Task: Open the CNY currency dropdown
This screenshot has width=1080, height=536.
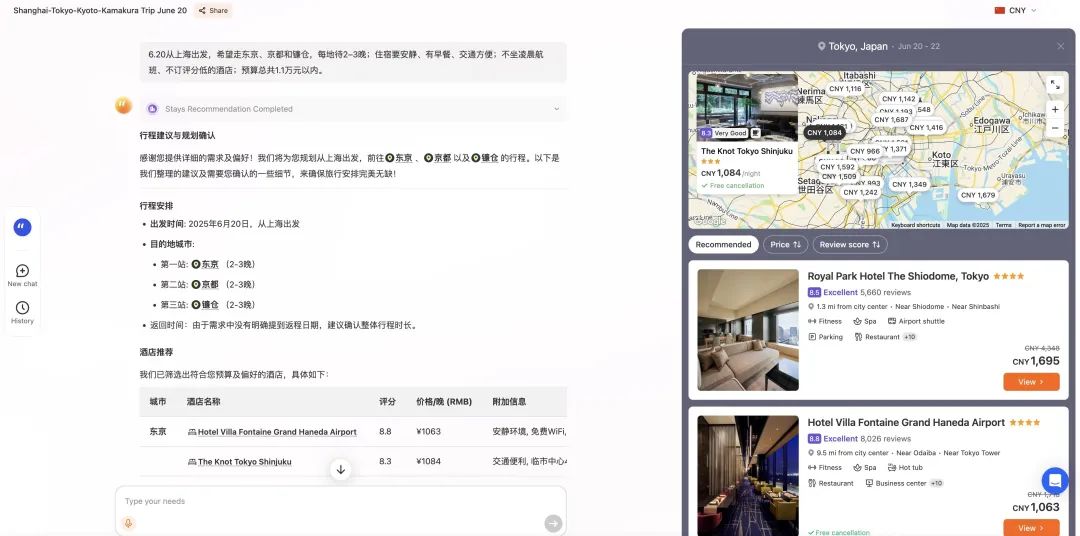Action: [x=1016, y=10]
